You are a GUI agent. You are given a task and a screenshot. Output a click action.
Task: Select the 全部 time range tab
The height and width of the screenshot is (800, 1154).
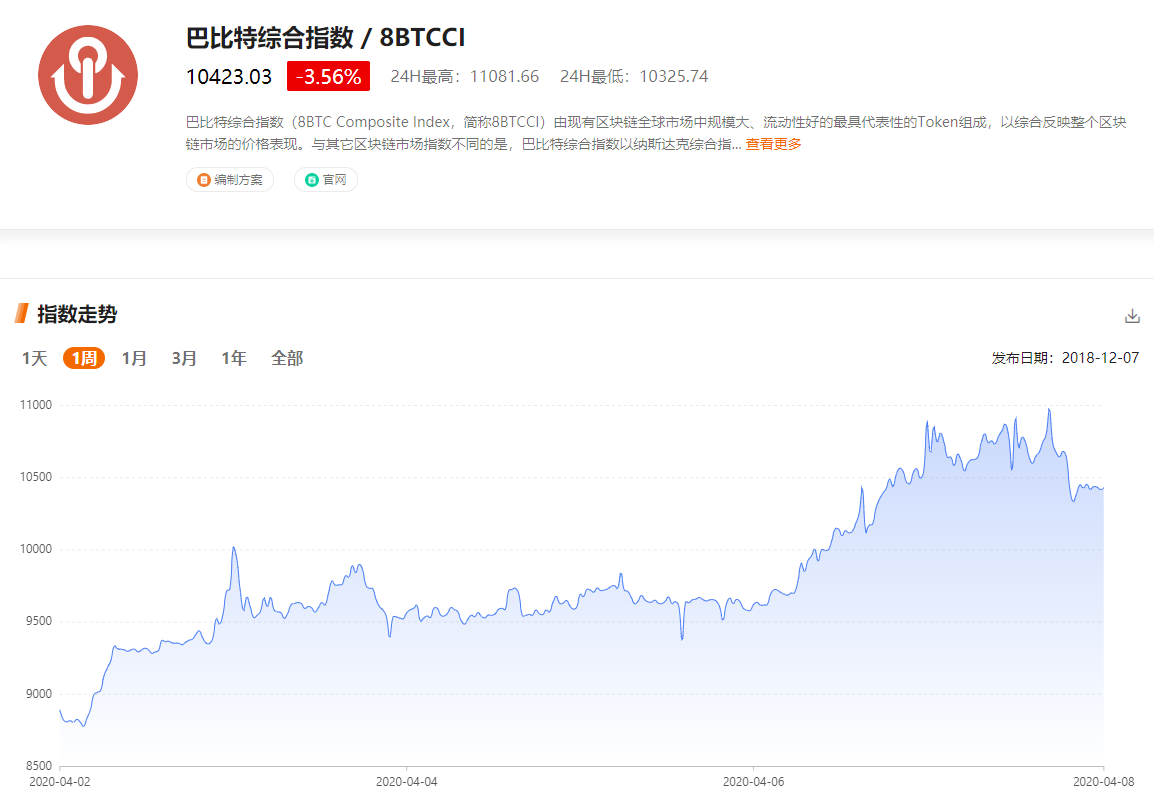click(x=287, y=358)
